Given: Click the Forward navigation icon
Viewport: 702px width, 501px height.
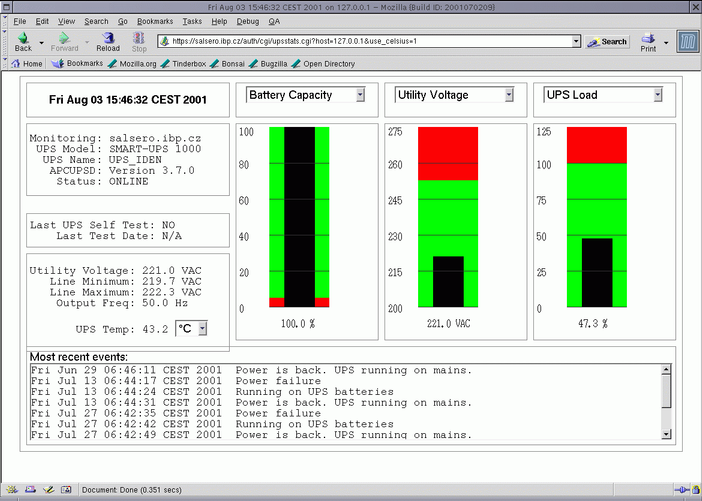Looking at the screenshot, I should coord(64,42).
